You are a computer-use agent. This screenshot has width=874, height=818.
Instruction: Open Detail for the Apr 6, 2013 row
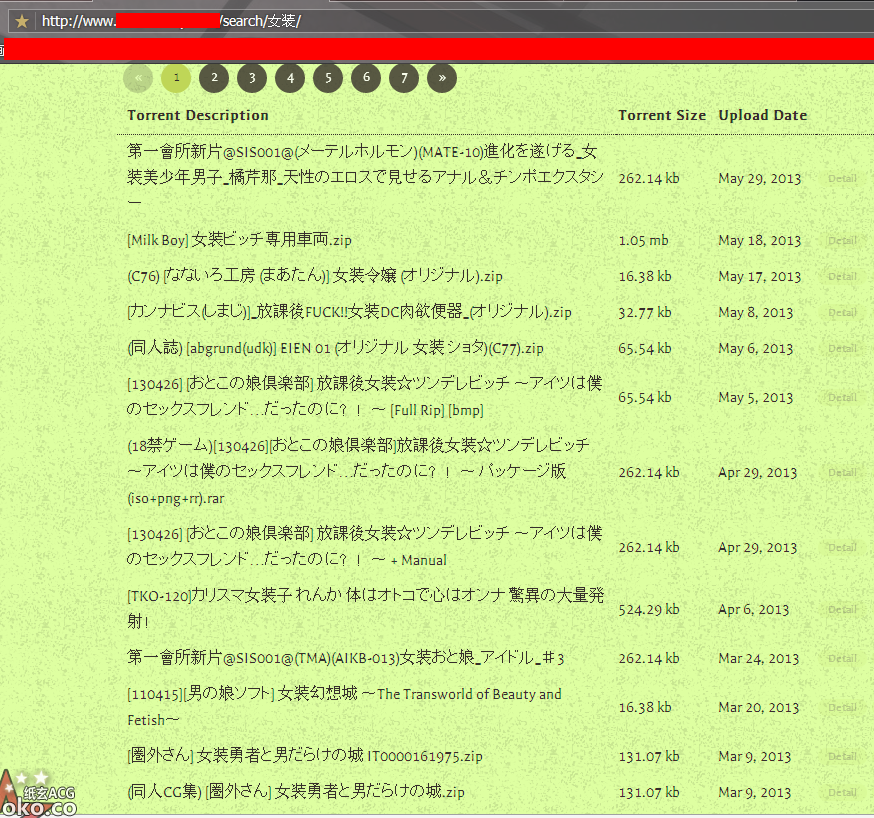[842, 610]
